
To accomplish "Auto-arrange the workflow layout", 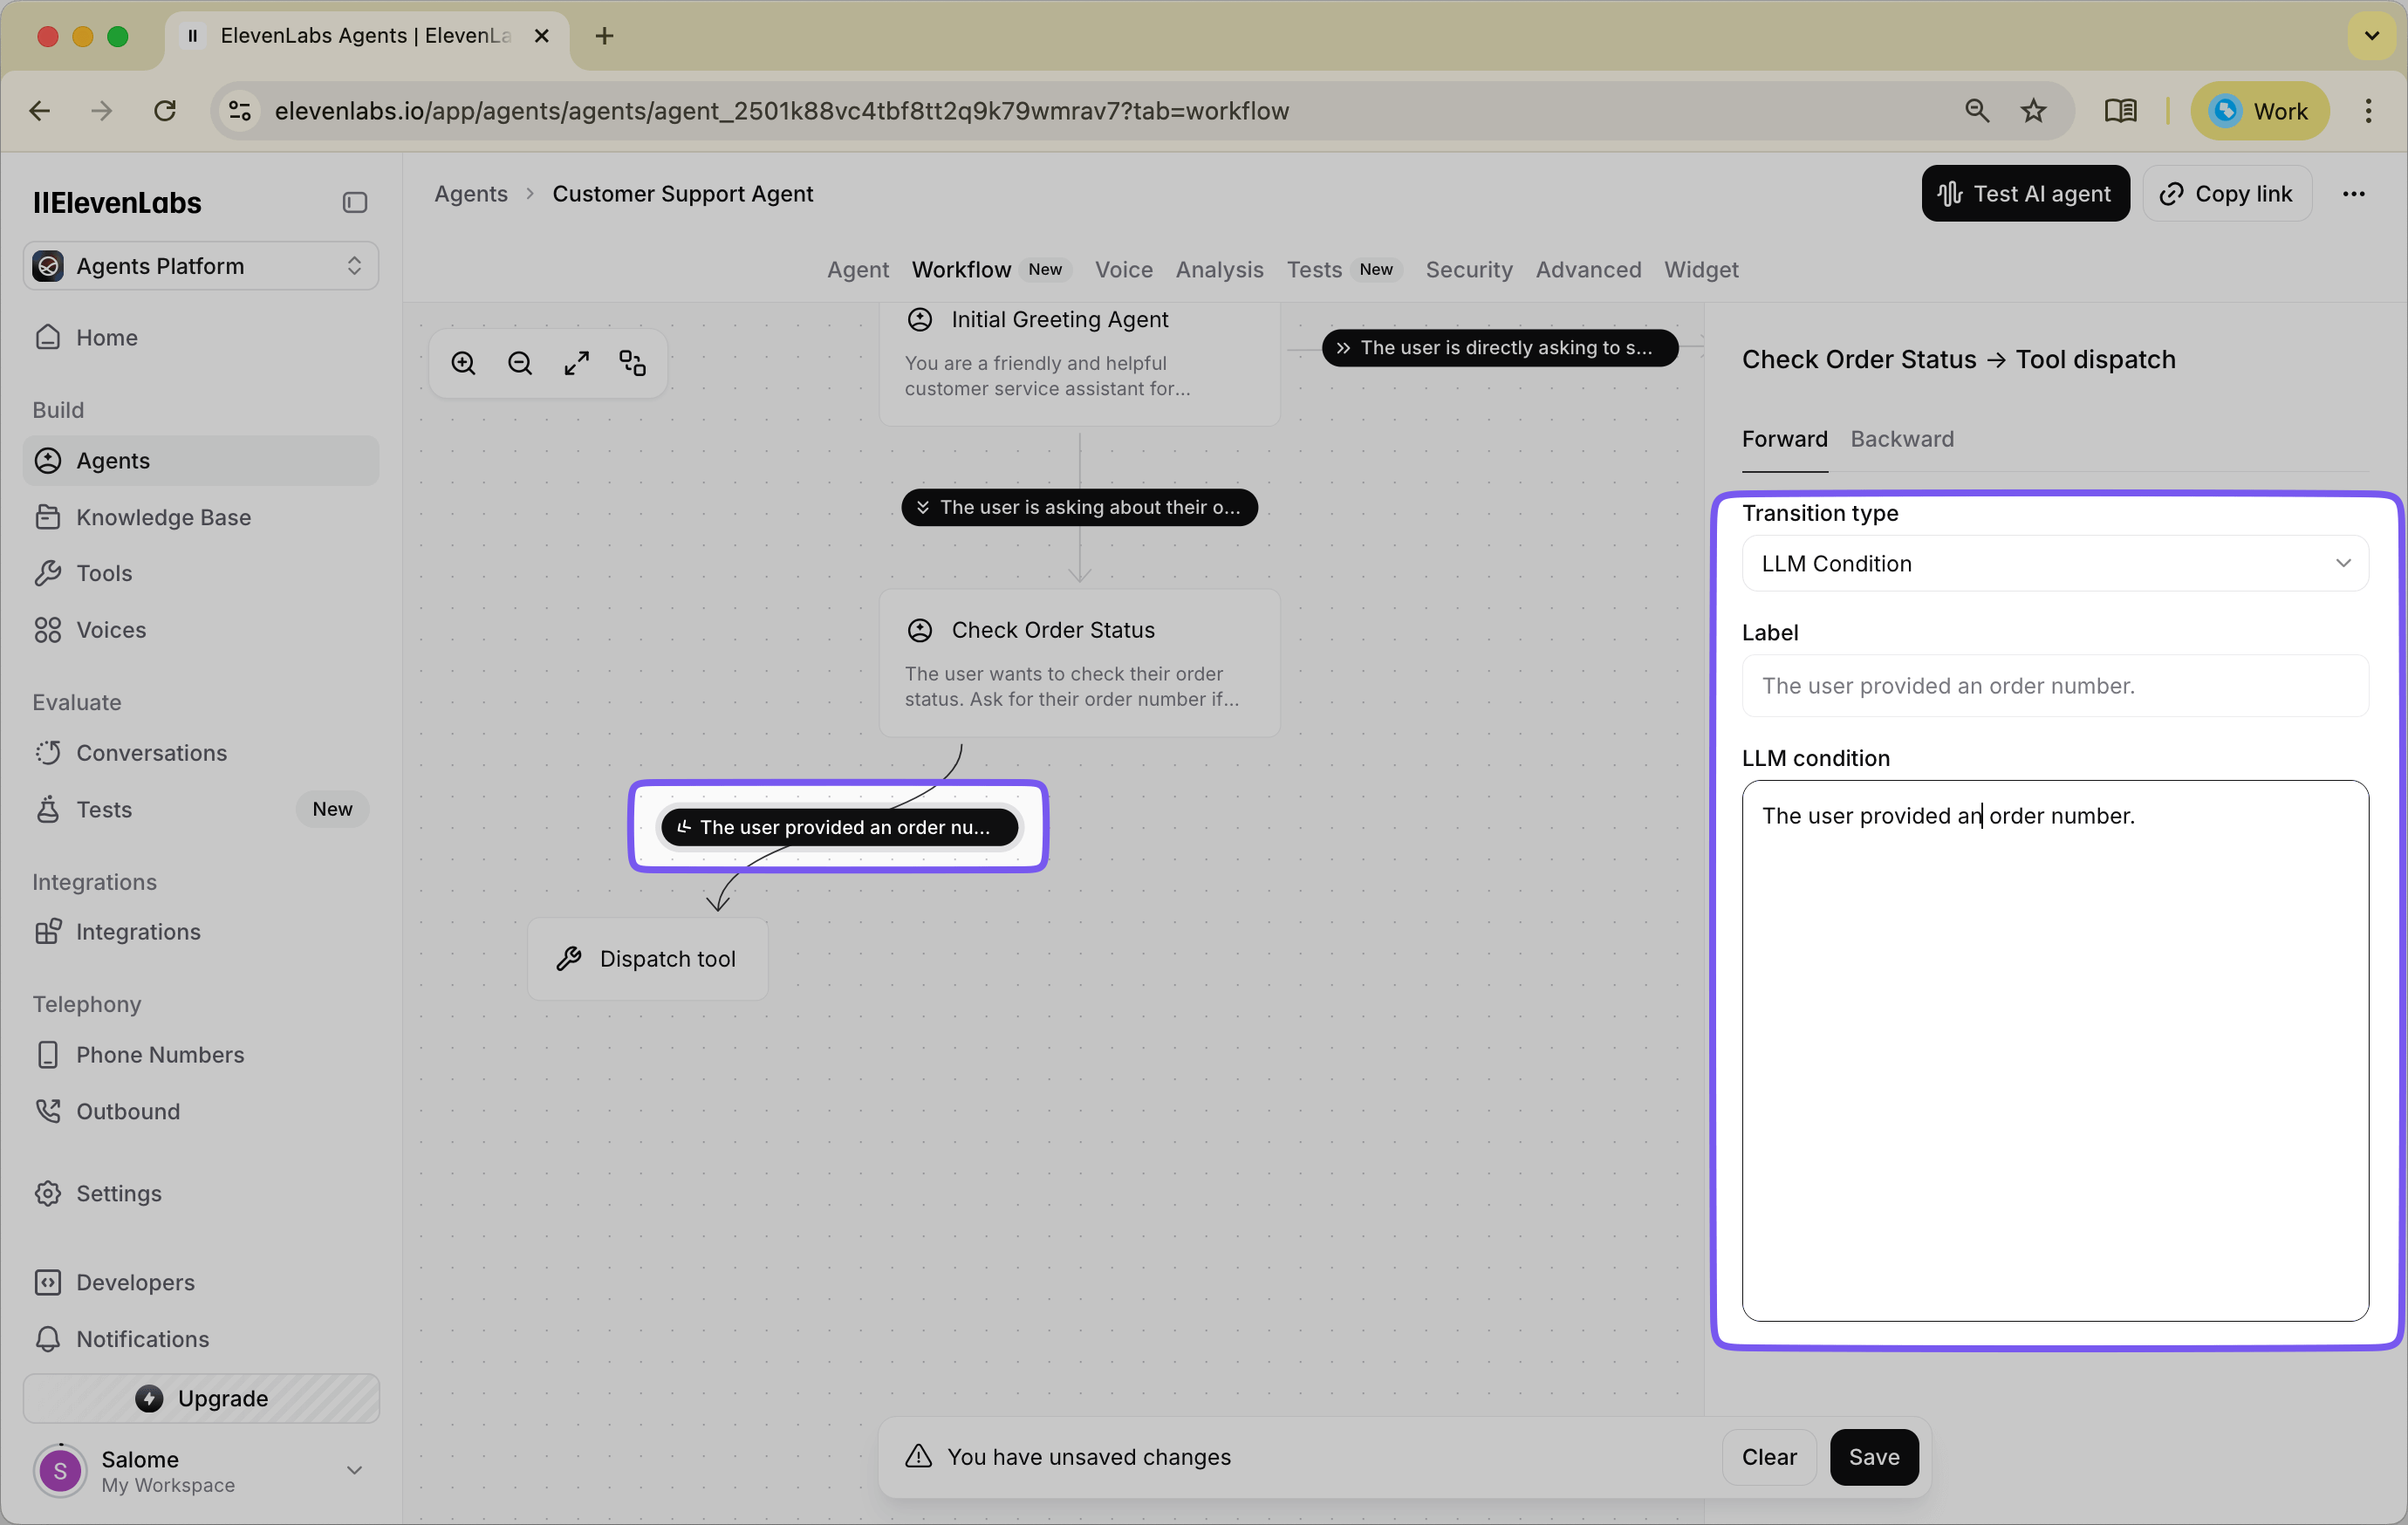I will [632, 362].
